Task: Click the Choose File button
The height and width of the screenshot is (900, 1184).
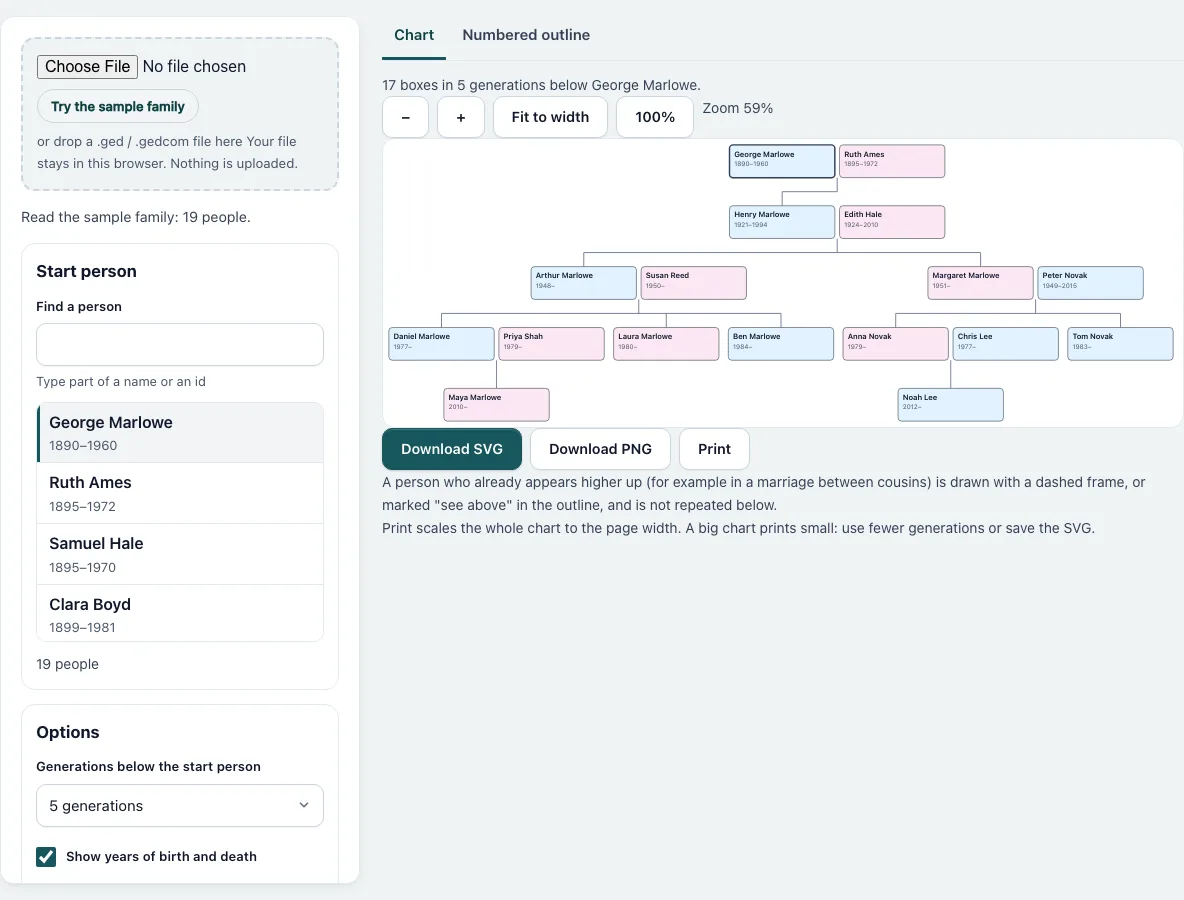Action: [x=88, y=66]
